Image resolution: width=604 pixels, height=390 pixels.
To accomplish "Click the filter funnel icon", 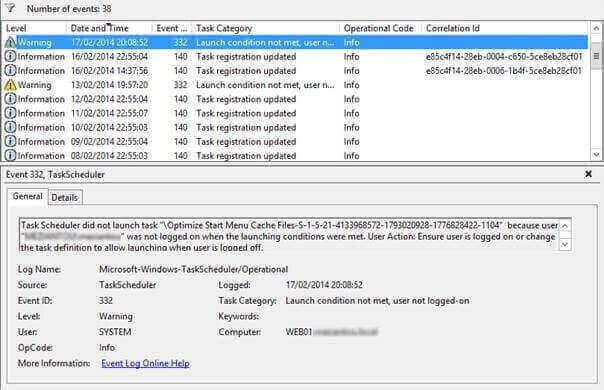I will tap(10, 8).
